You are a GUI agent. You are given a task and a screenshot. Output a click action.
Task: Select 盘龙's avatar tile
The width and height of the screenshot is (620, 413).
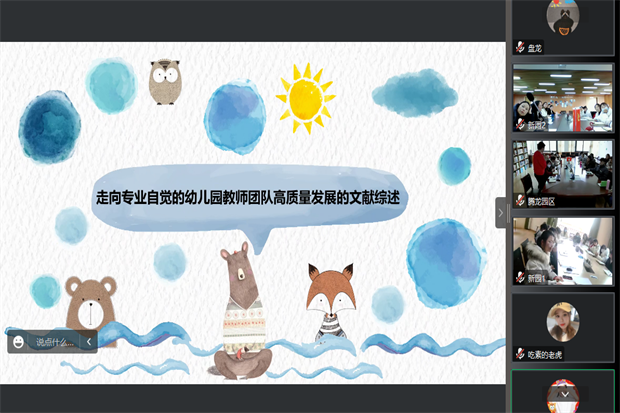[563, 19]
